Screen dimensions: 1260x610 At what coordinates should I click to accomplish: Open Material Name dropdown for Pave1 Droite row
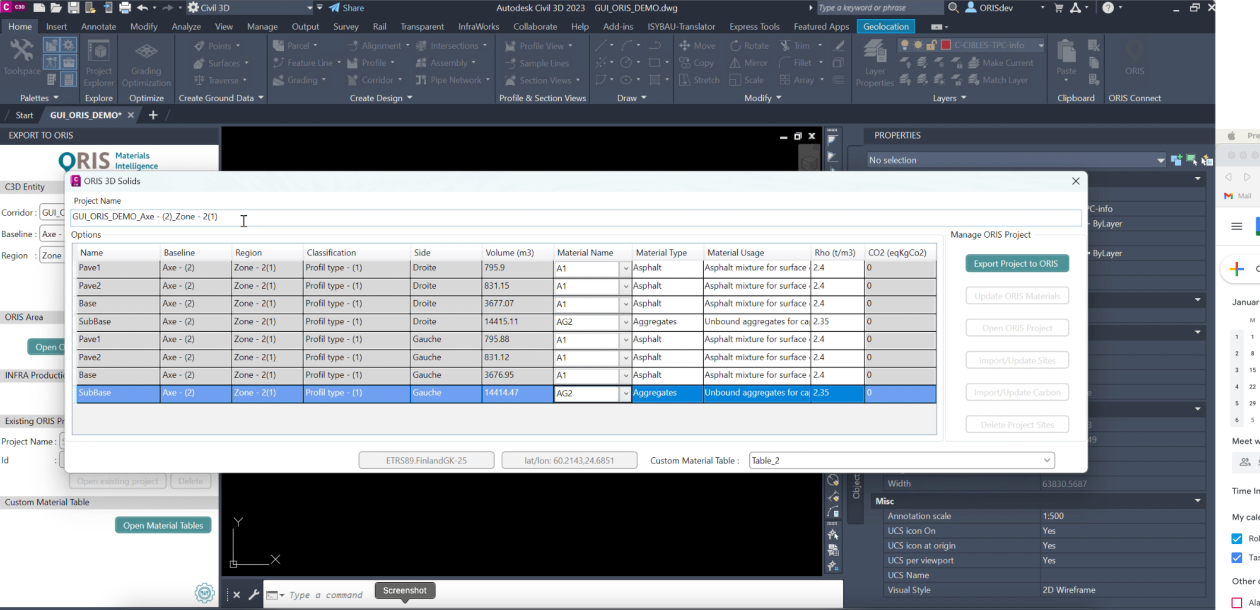pyautogui.click(x=626, y=268)
